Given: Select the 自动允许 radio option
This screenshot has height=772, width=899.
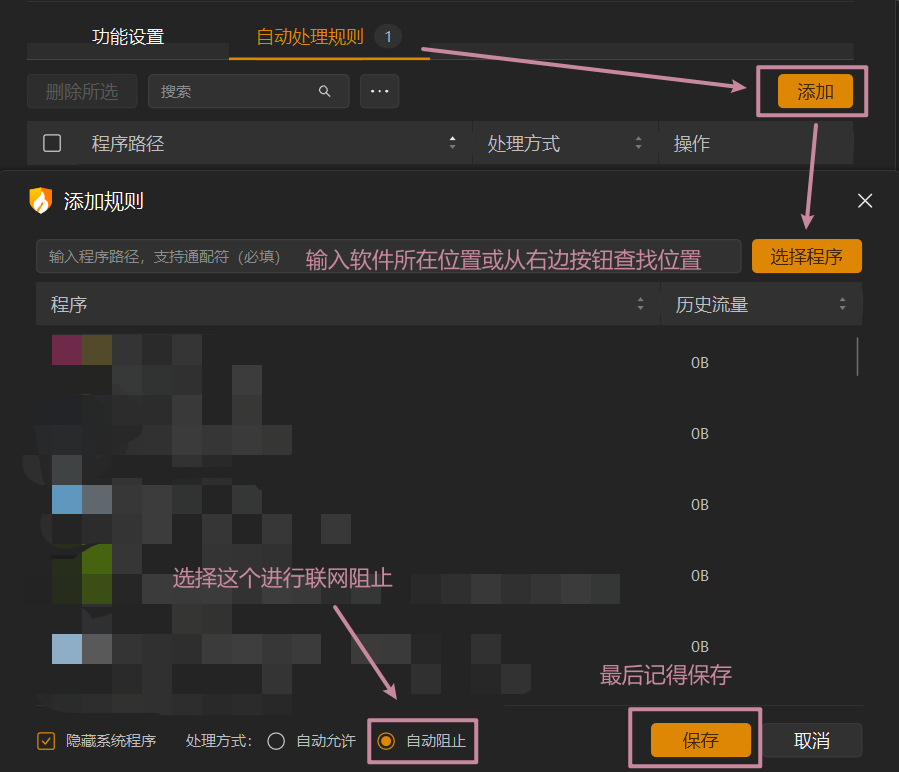Looking at the screenshot, I should 277,741.
